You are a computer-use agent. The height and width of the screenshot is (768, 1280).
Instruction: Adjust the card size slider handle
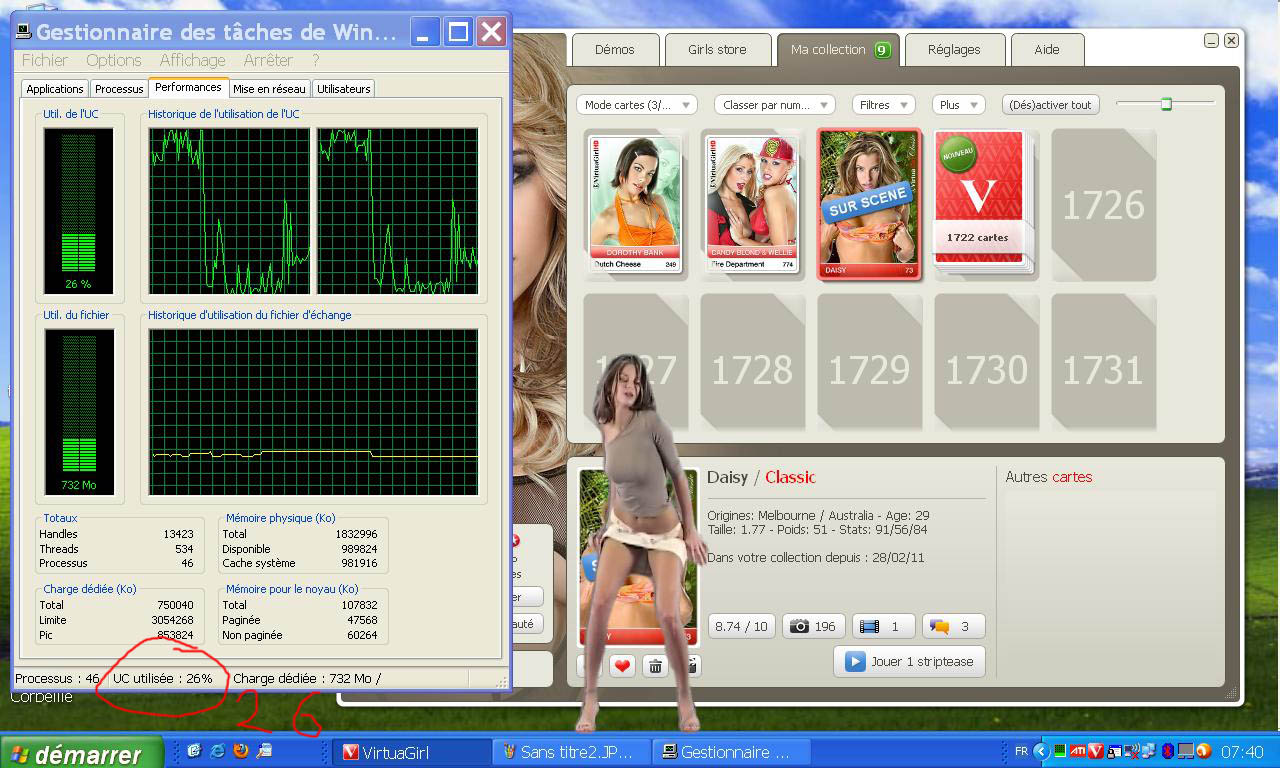(x=1166, y=104)
